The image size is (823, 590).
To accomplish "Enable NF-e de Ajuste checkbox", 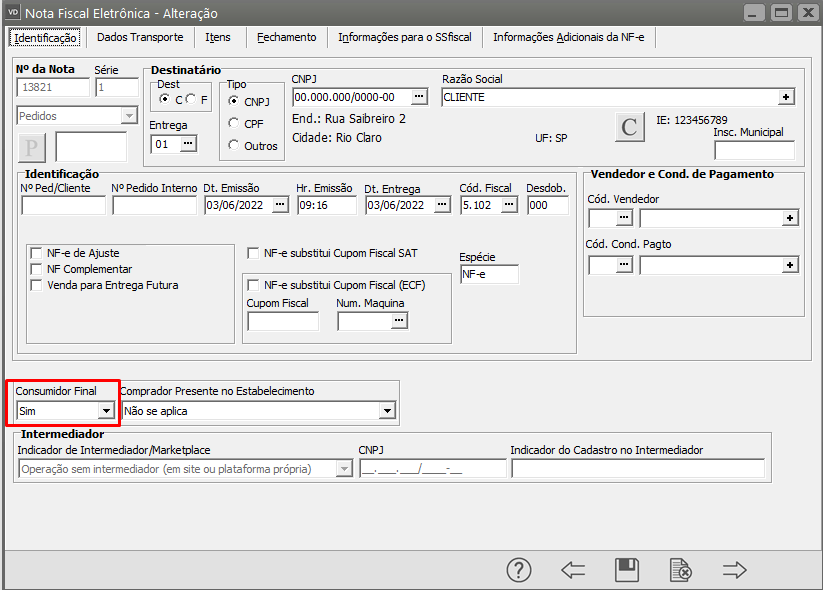I will pos(37,253).
